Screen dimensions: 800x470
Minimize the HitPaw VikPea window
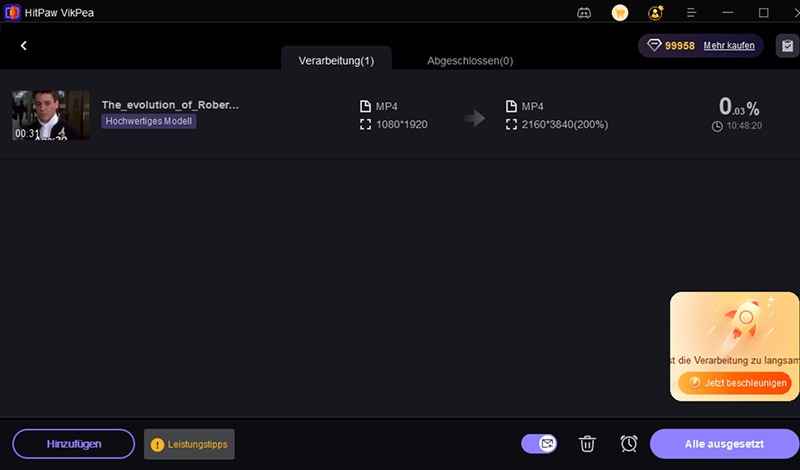pos(728,13)
